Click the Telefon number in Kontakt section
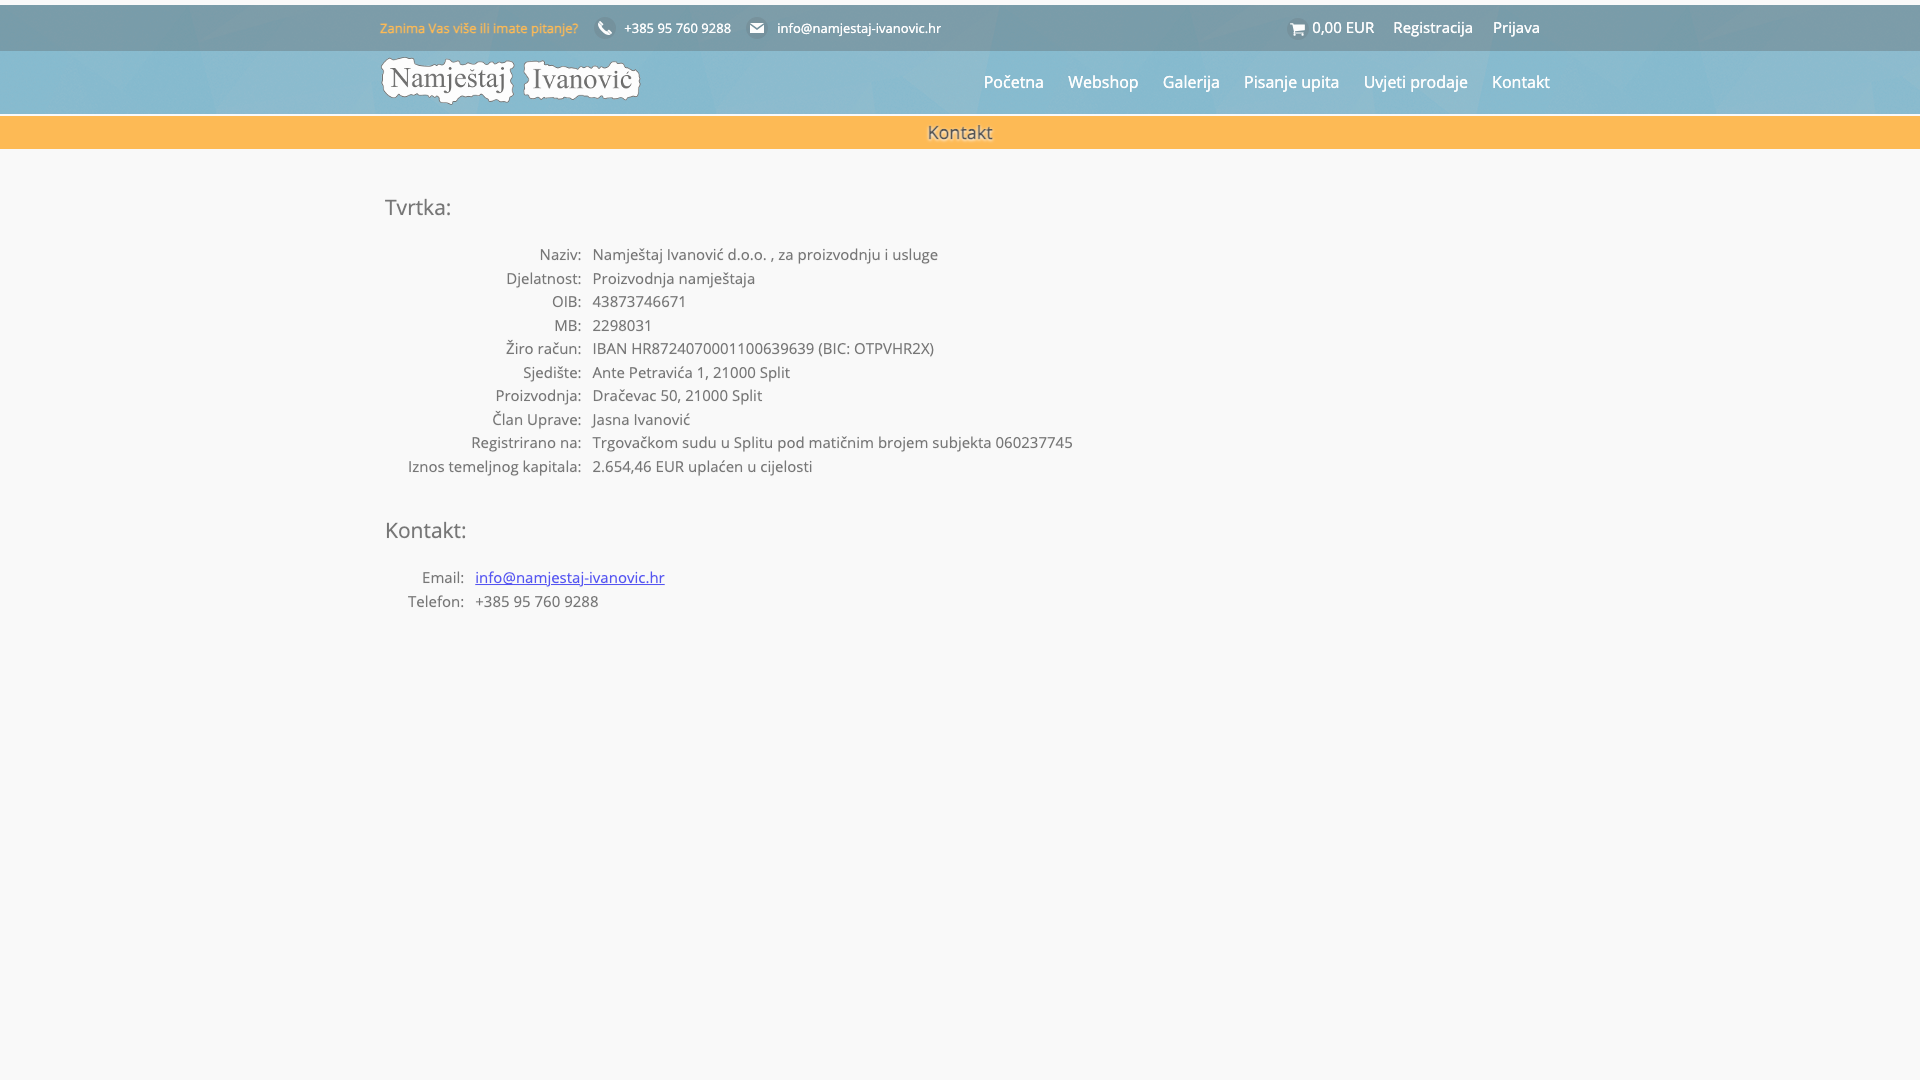This screenshot has width=1920, height=1080. coord(536,602)
